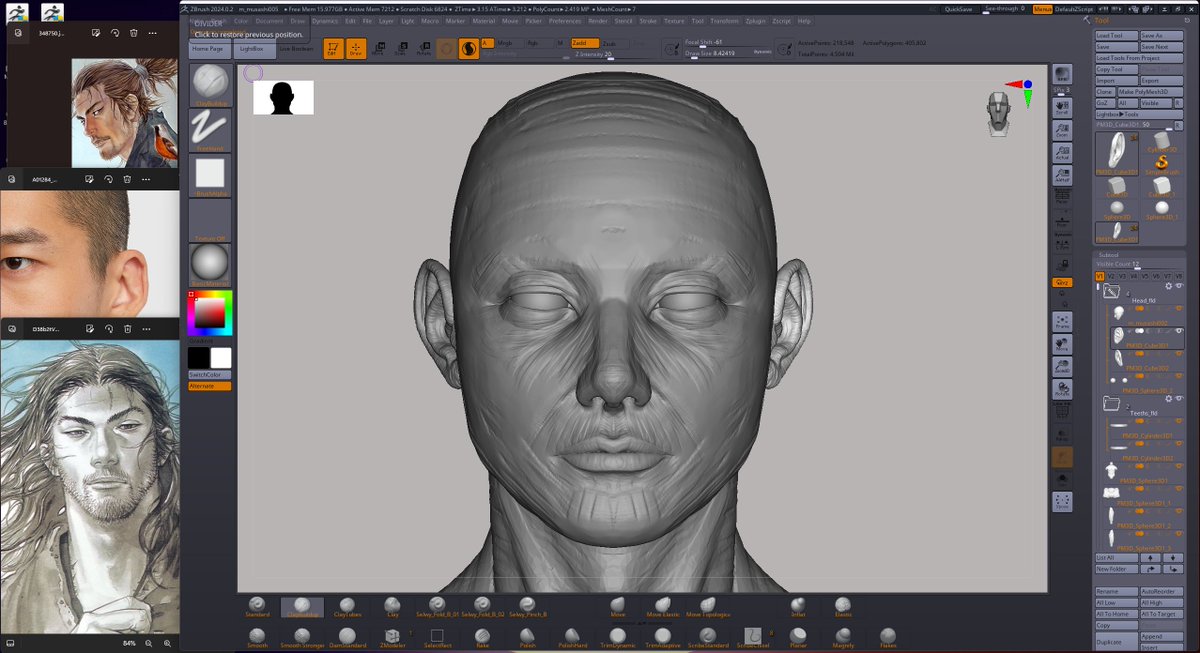Select the ClayTubes brush
The width and height of the screenshot is (1200, 653).
[x=347, y=607]
